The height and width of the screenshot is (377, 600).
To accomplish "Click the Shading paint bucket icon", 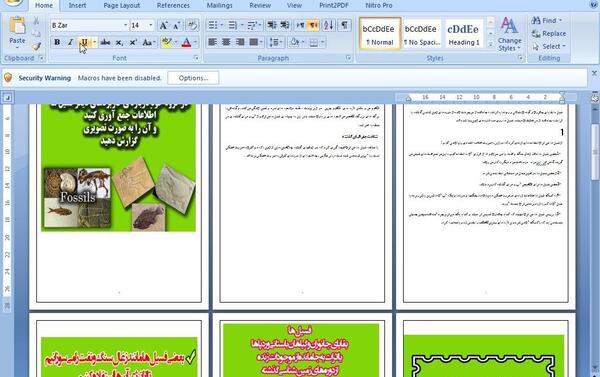I will [294, 42].
